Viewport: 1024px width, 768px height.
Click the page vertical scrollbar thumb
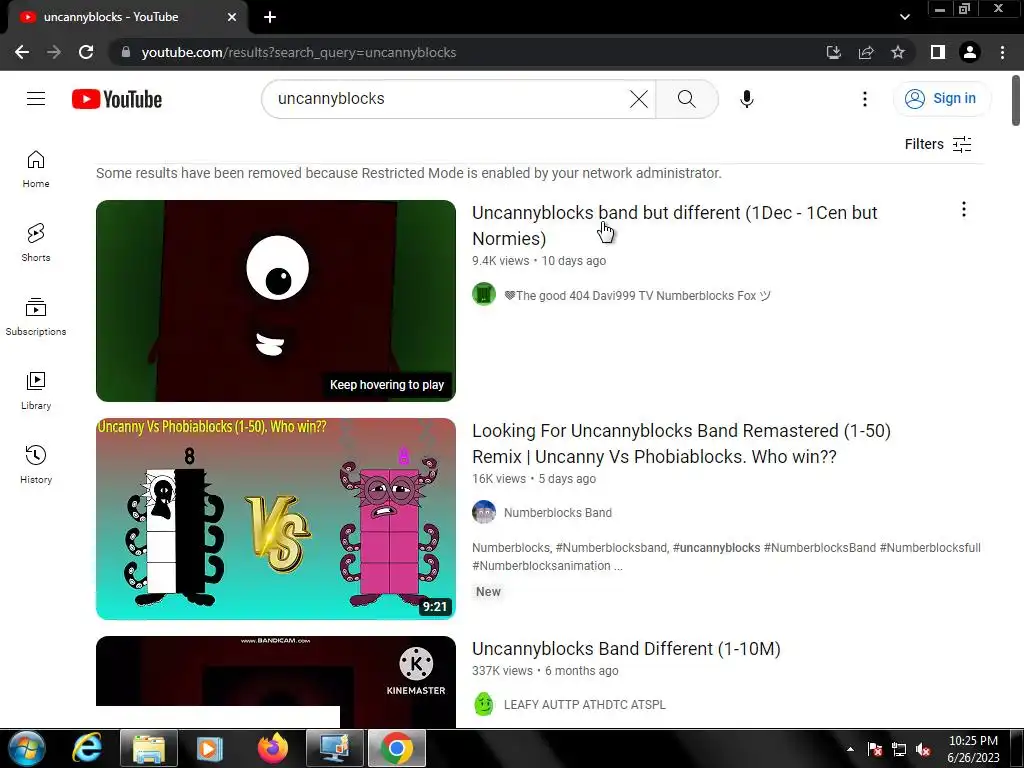pyautogui.click(x=1016, y=101)
